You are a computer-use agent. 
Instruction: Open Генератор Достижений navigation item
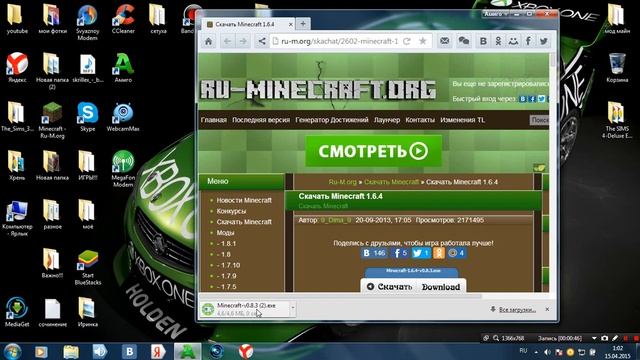pos(332,120)
